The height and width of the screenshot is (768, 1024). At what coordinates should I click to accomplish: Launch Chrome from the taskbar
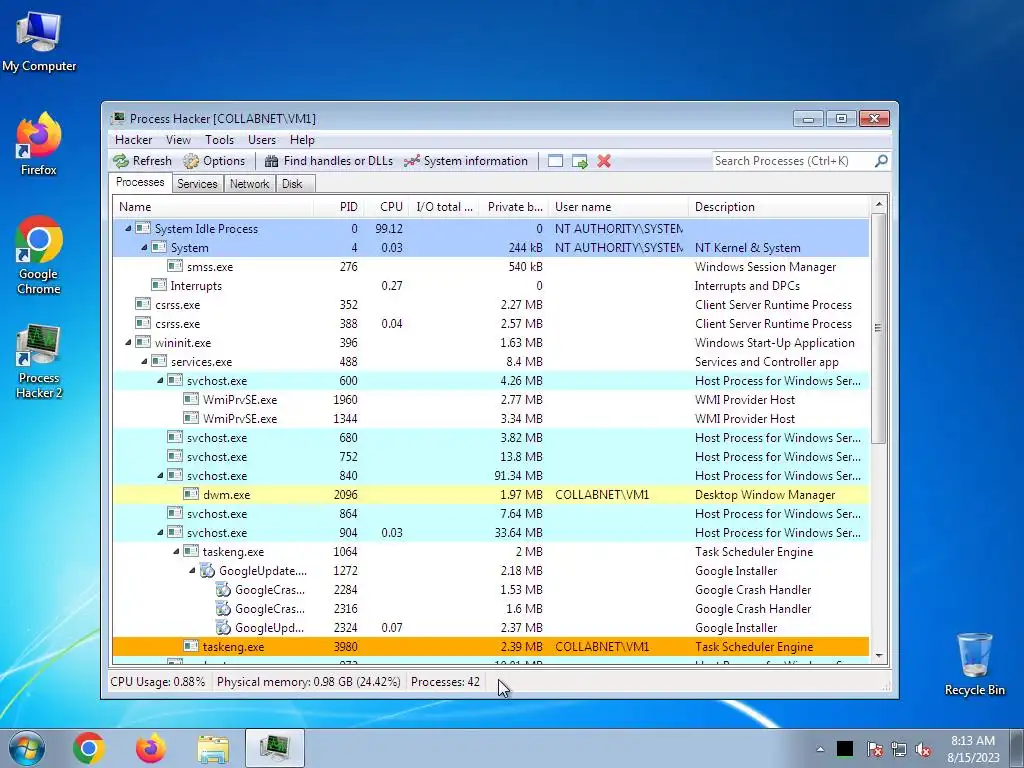[89, 748]
